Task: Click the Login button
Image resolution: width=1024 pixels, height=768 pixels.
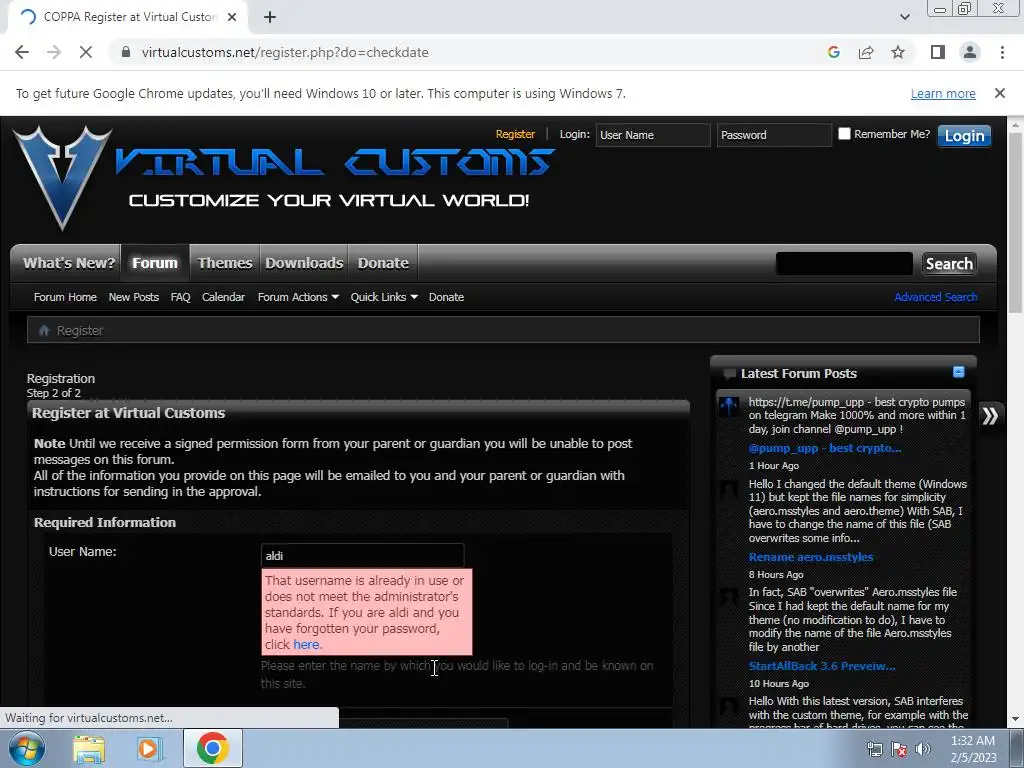Action: point(965,135)
